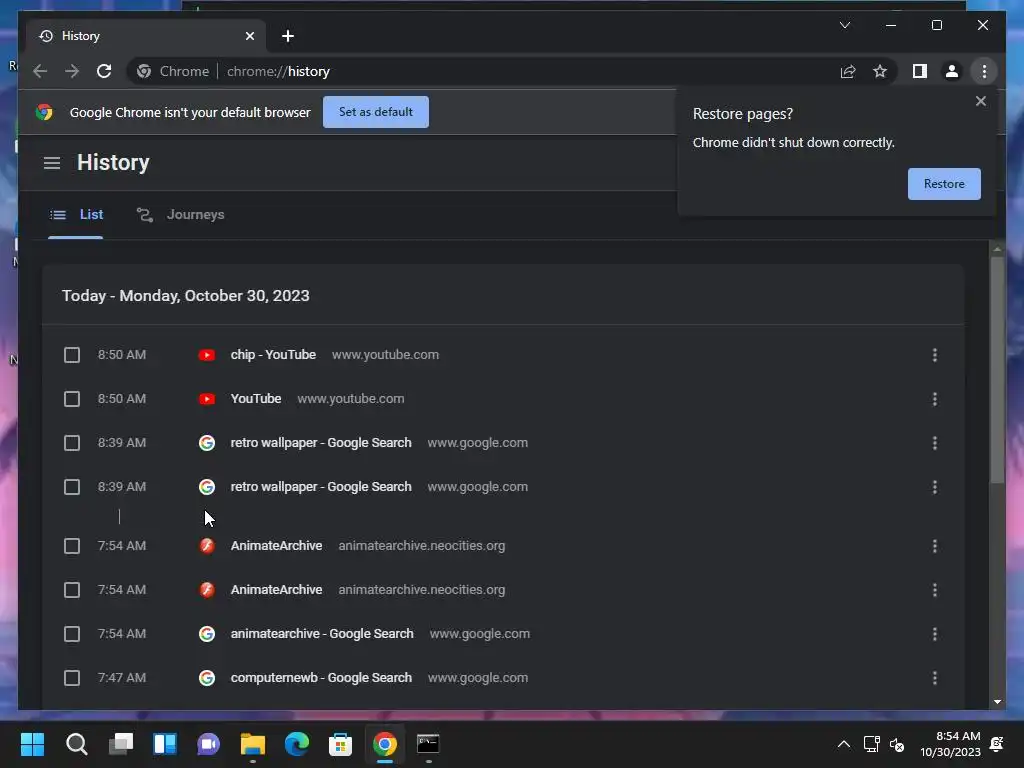The width and height of the screenshot is (1024, 768).
Task: Check the computernewb Google Search checkbox
Action: pos(72,678)
